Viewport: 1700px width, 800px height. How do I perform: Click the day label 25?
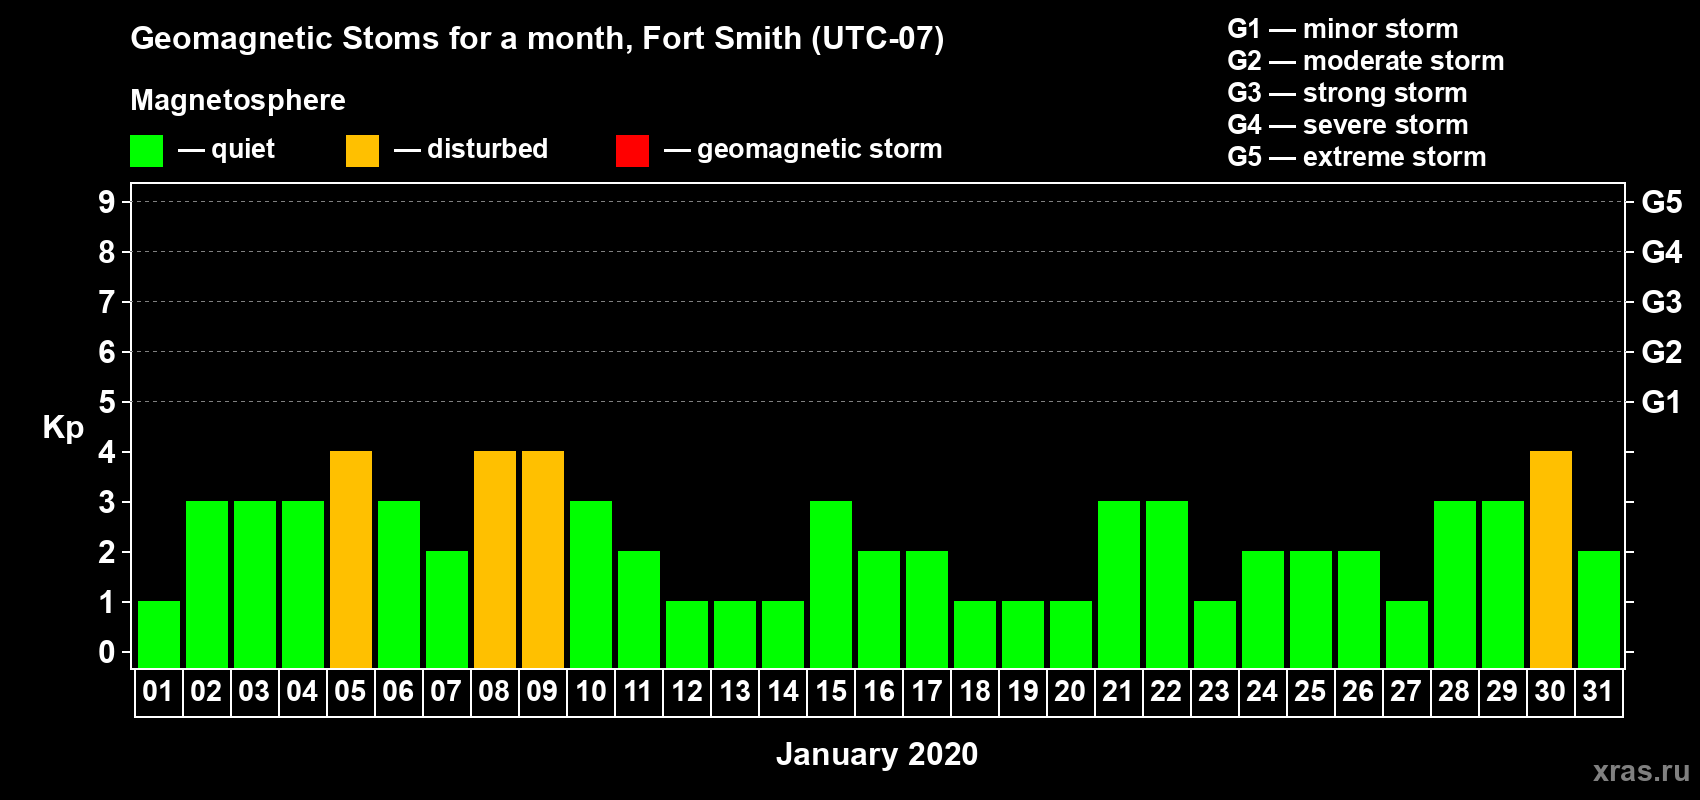coord(1311,692)
